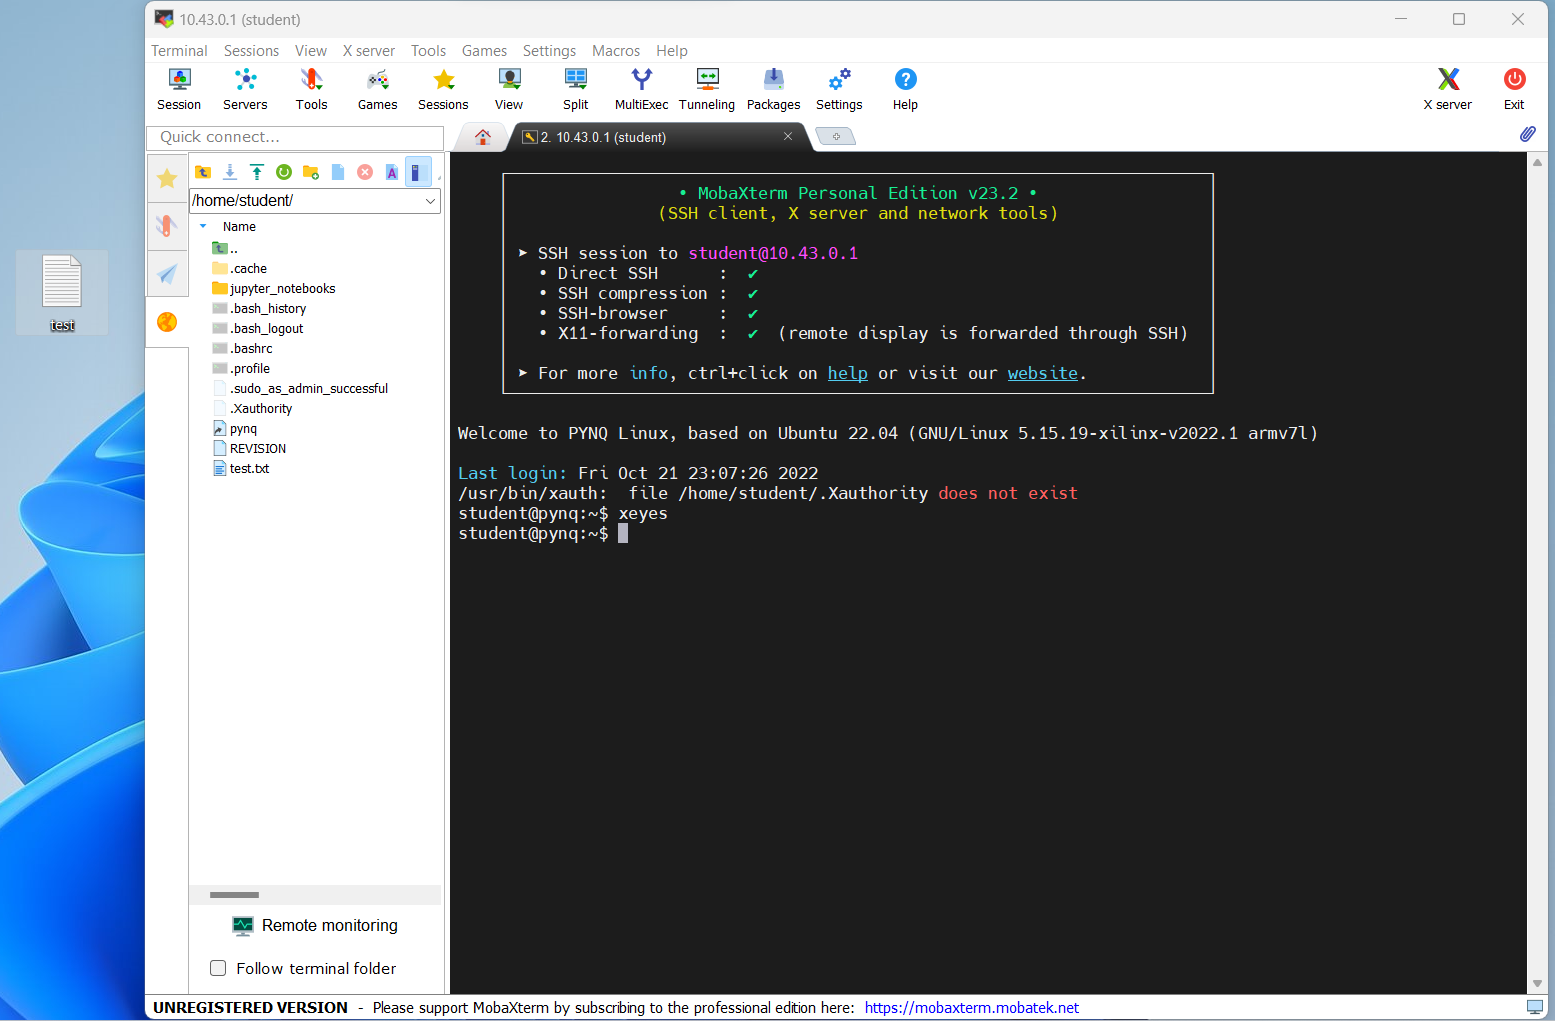Screen dimensions: 1555x1021
Task: Open the /home/student/ path dropdown
Action: point(430,201)
